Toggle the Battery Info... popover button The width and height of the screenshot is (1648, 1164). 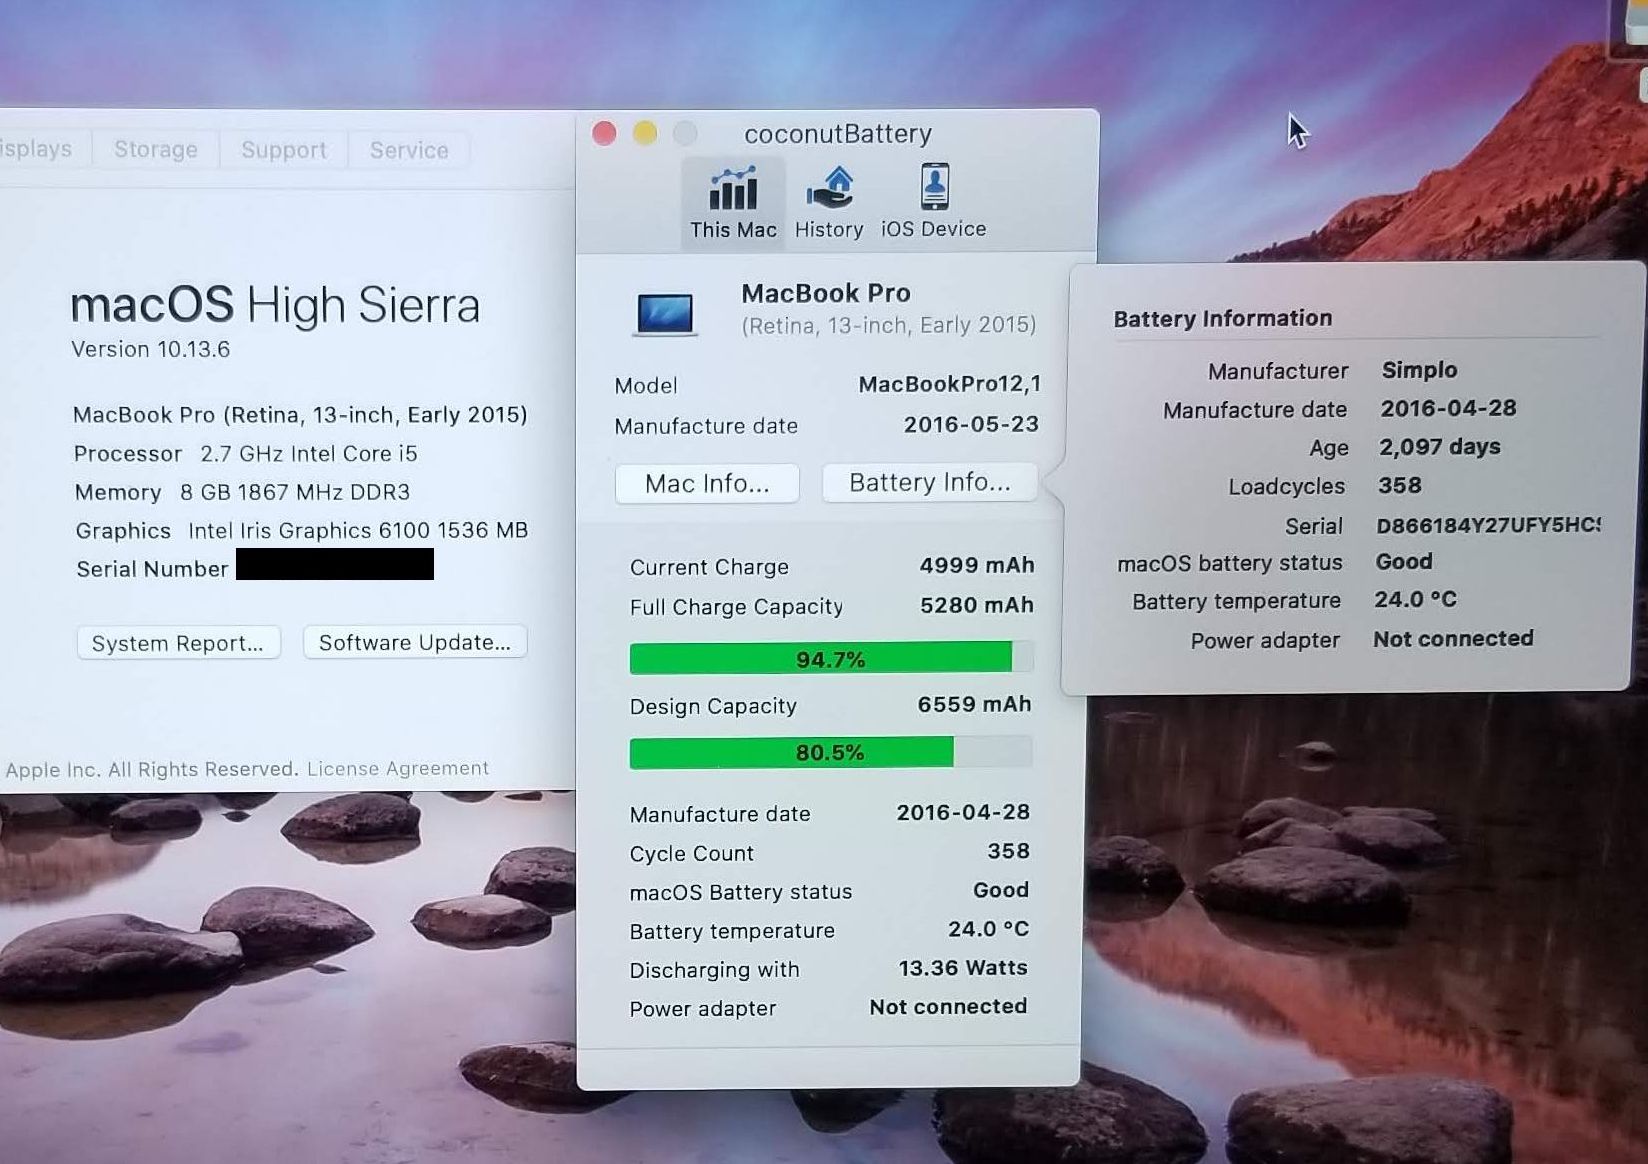tap(929, 483)
